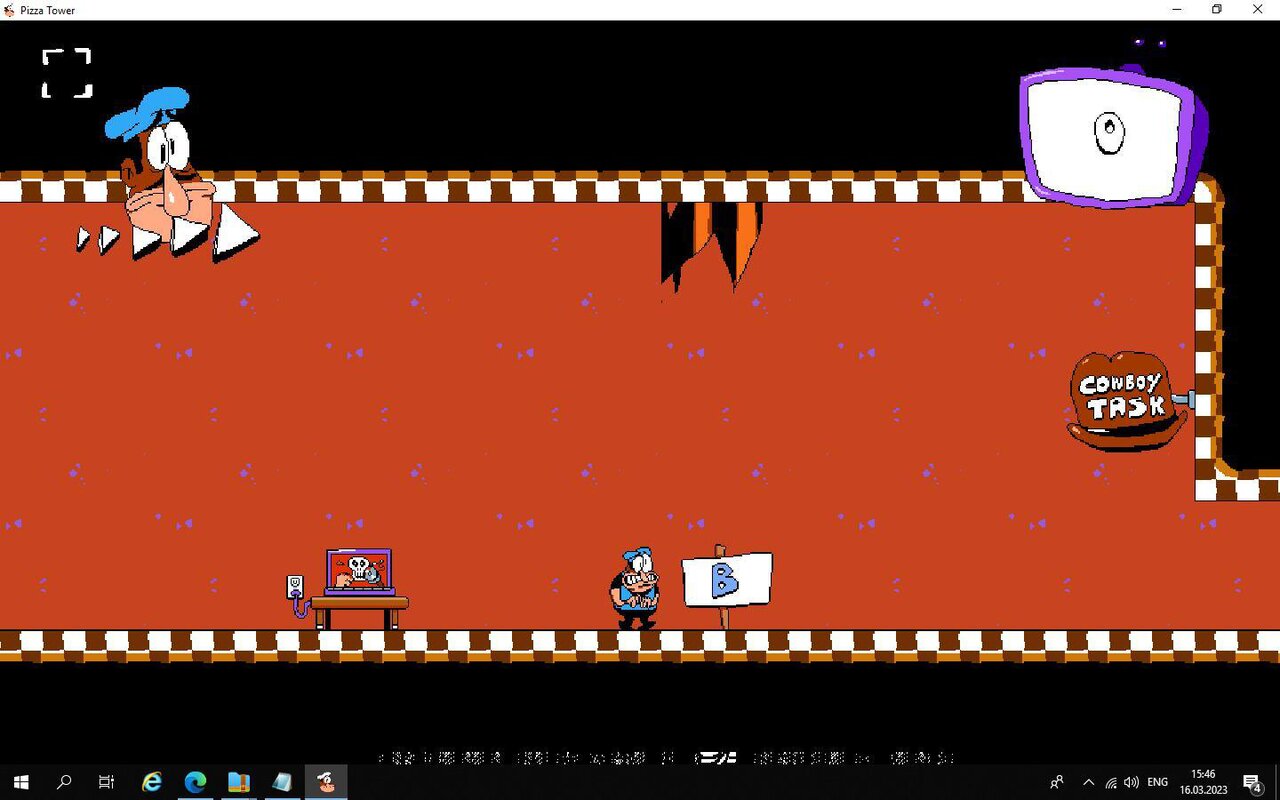Launch Internet Explorer from the taskbar
Viewport: 1280px width, 800px height.
tap(152, 782)
